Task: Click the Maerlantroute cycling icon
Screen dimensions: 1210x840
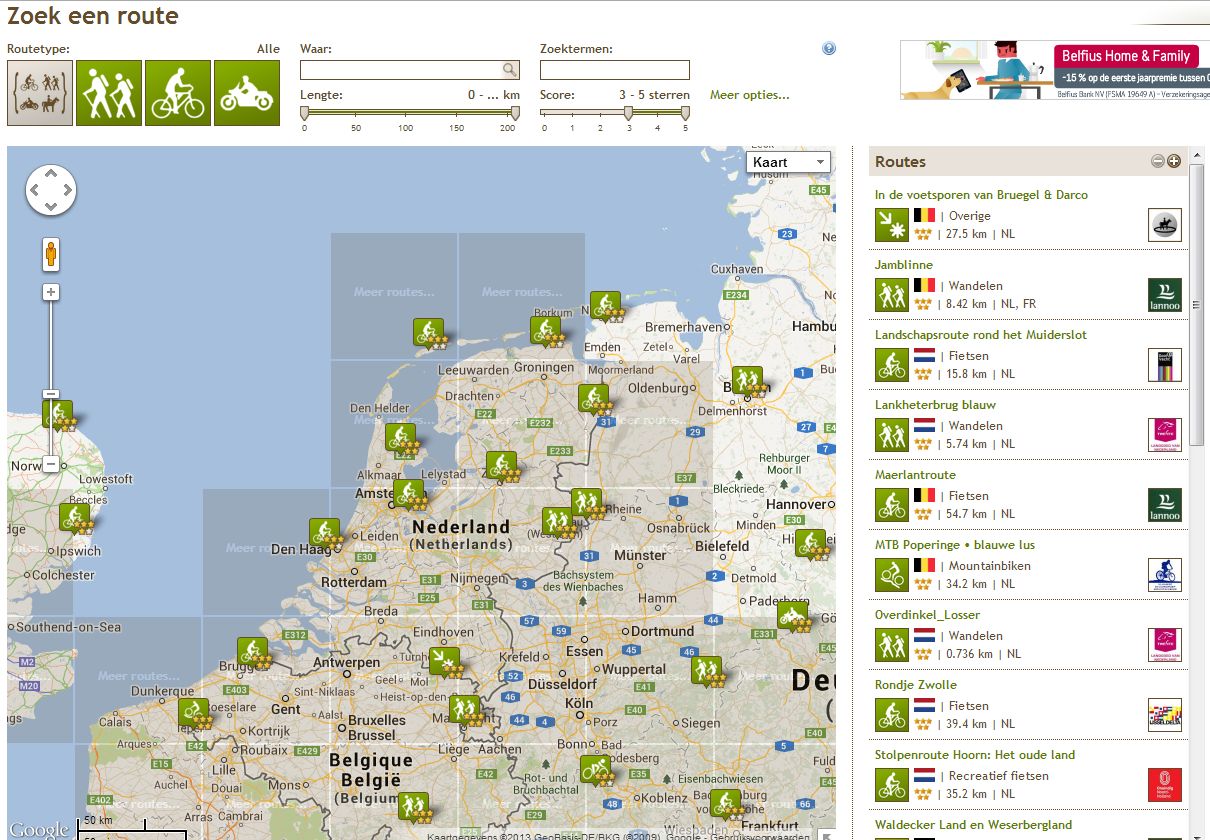Action: 891,504
